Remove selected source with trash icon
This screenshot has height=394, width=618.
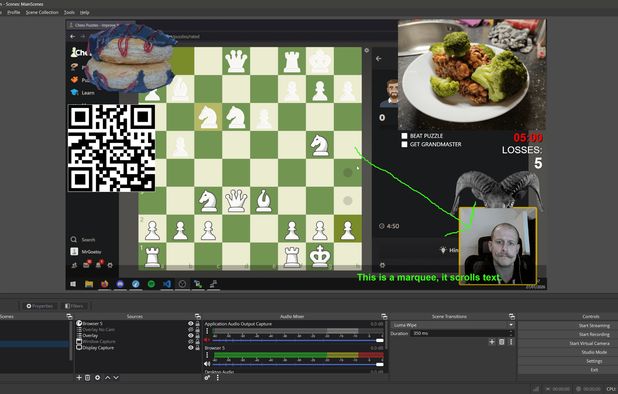point(87,377)
